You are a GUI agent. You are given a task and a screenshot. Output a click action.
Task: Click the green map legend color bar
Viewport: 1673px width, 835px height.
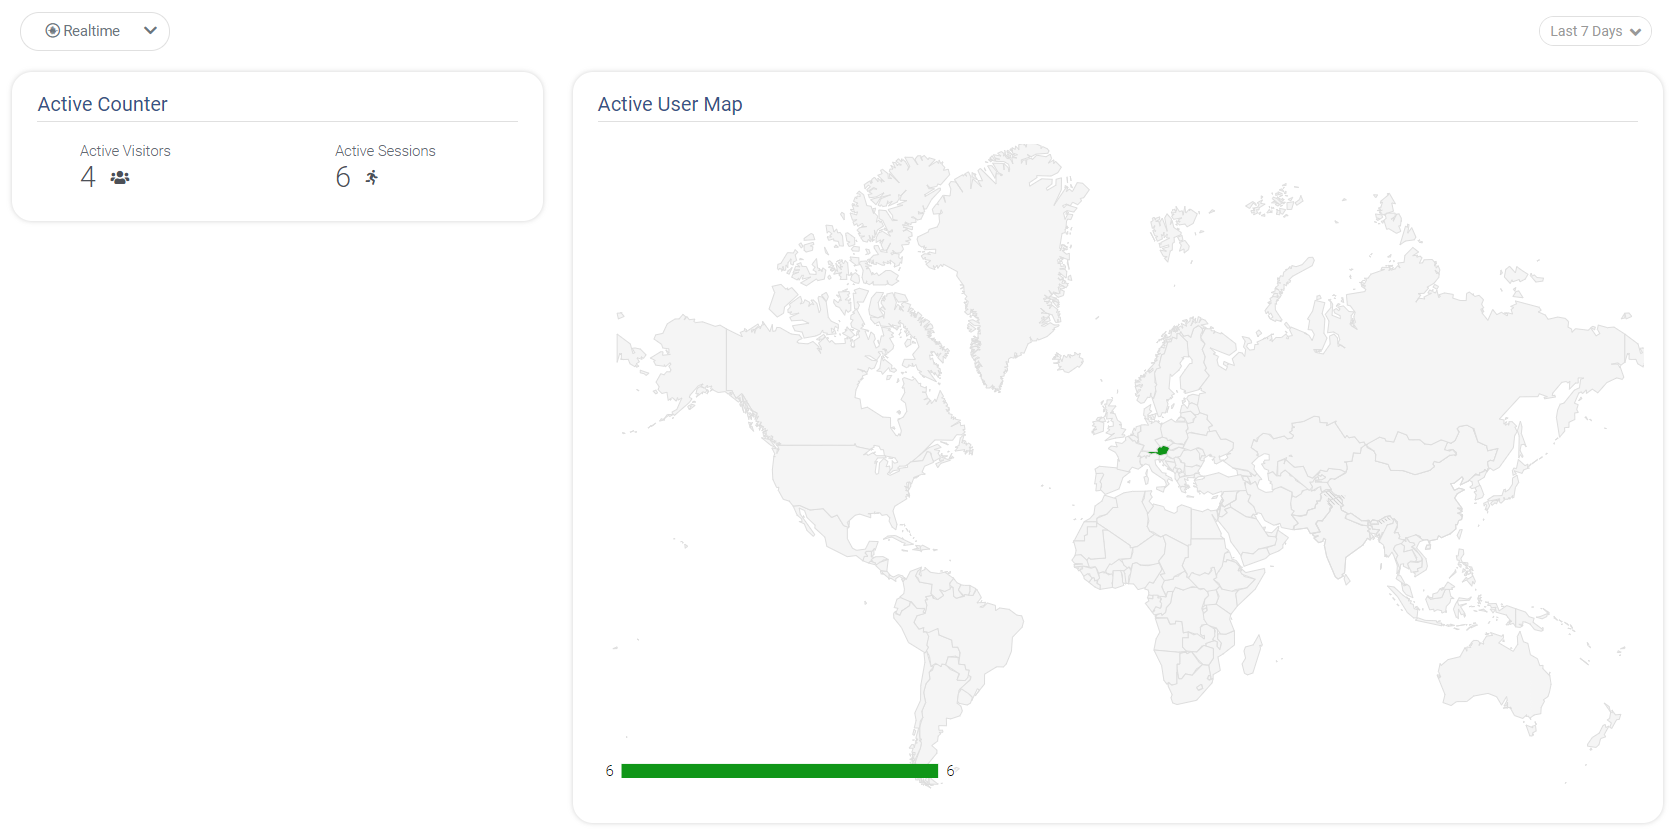coord(780,771)
